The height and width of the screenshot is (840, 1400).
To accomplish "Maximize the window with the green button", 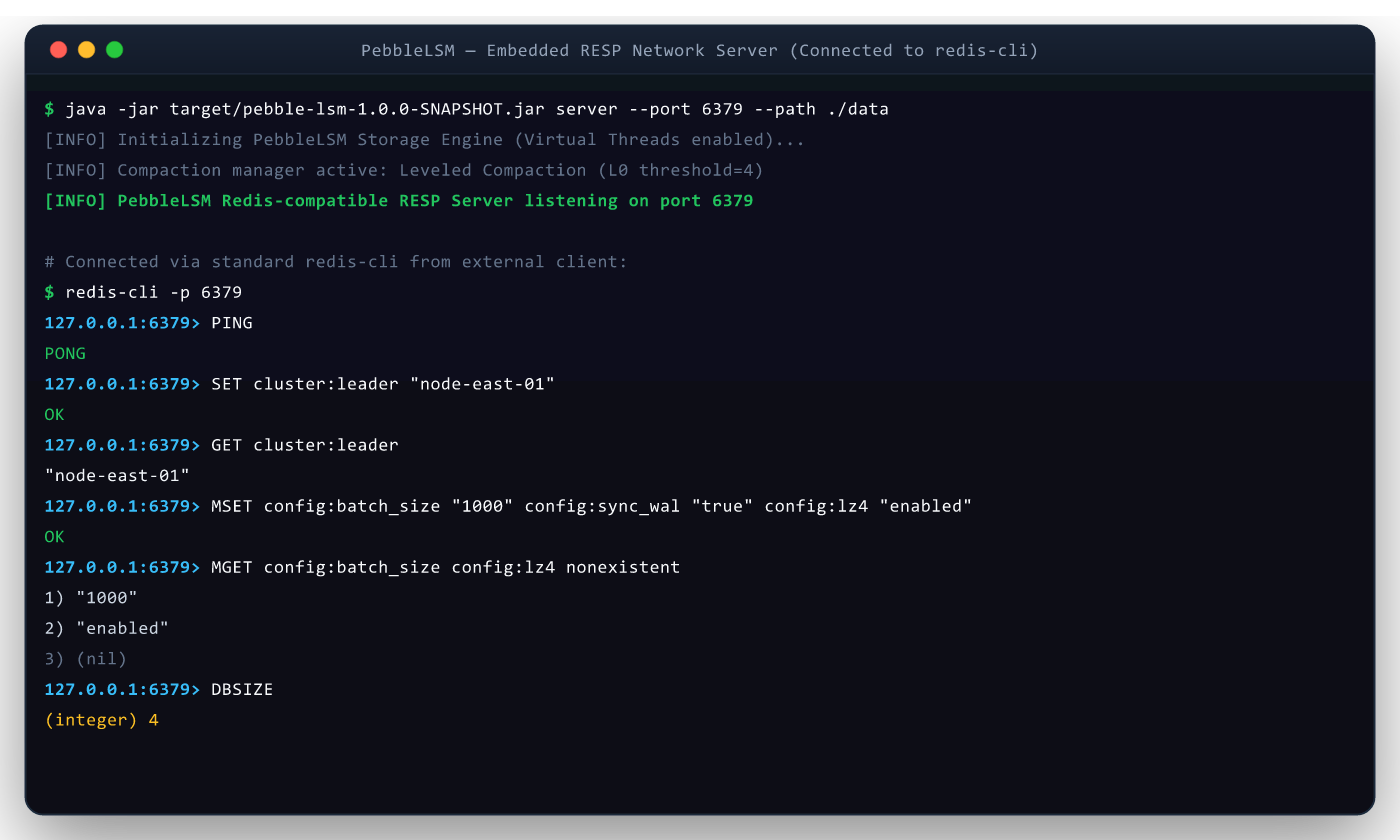I will [x=114, y=49].
